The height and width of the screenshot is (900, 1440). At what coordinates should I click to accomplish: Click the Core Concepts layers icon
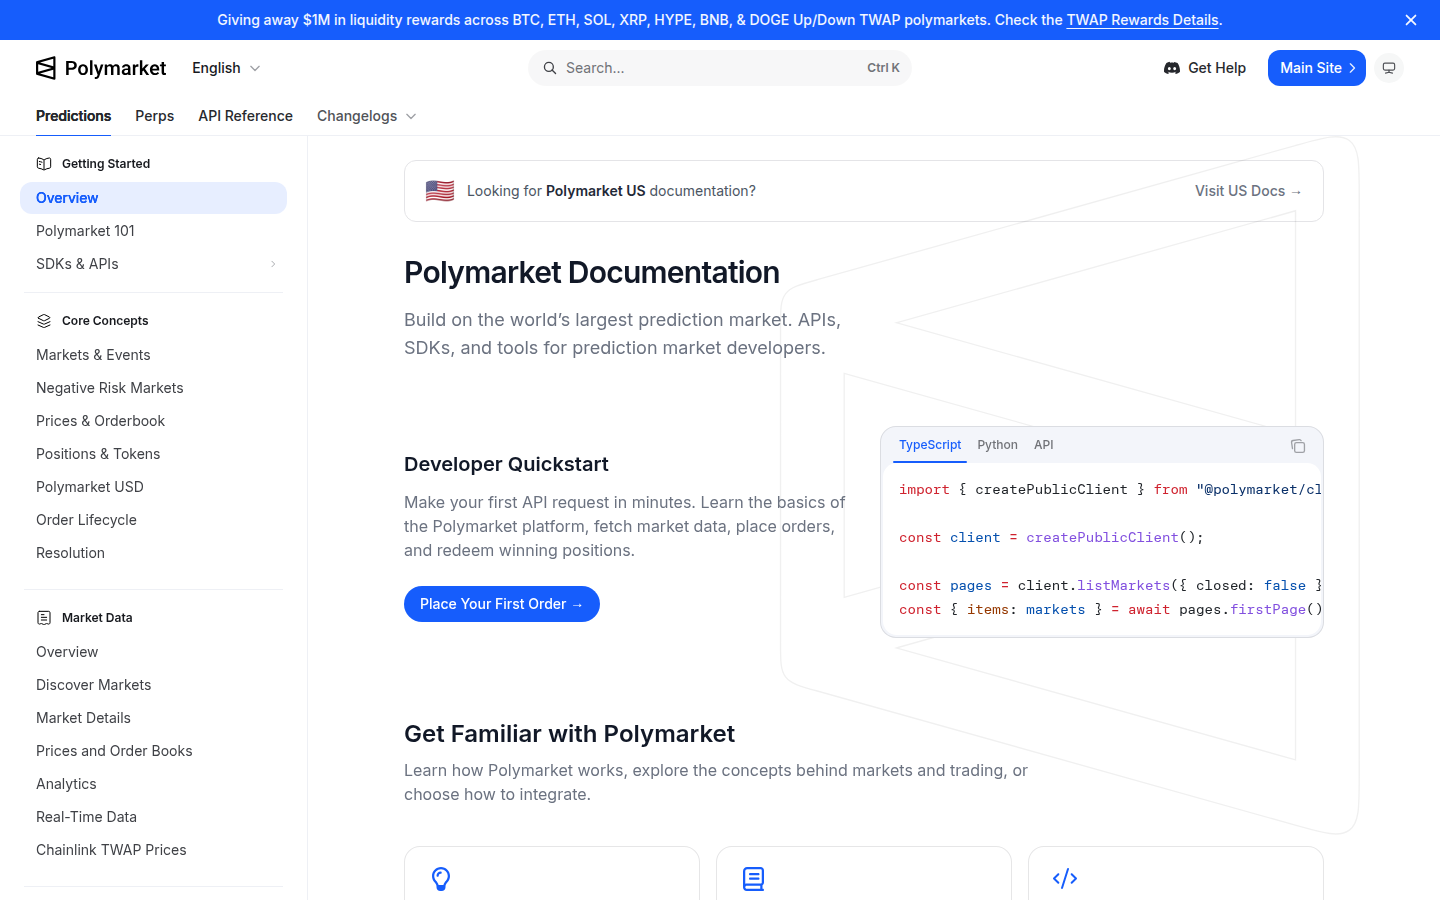coord(44,321)
